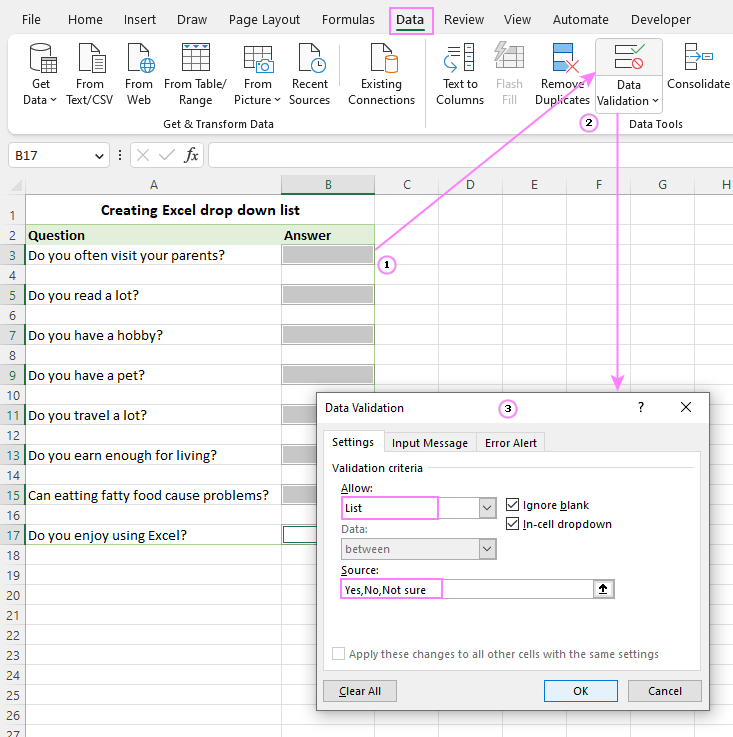Expand the Allow dropdown list
This screenshot has height=737, width=733.
pyautogui.click(x=487, y=508)
